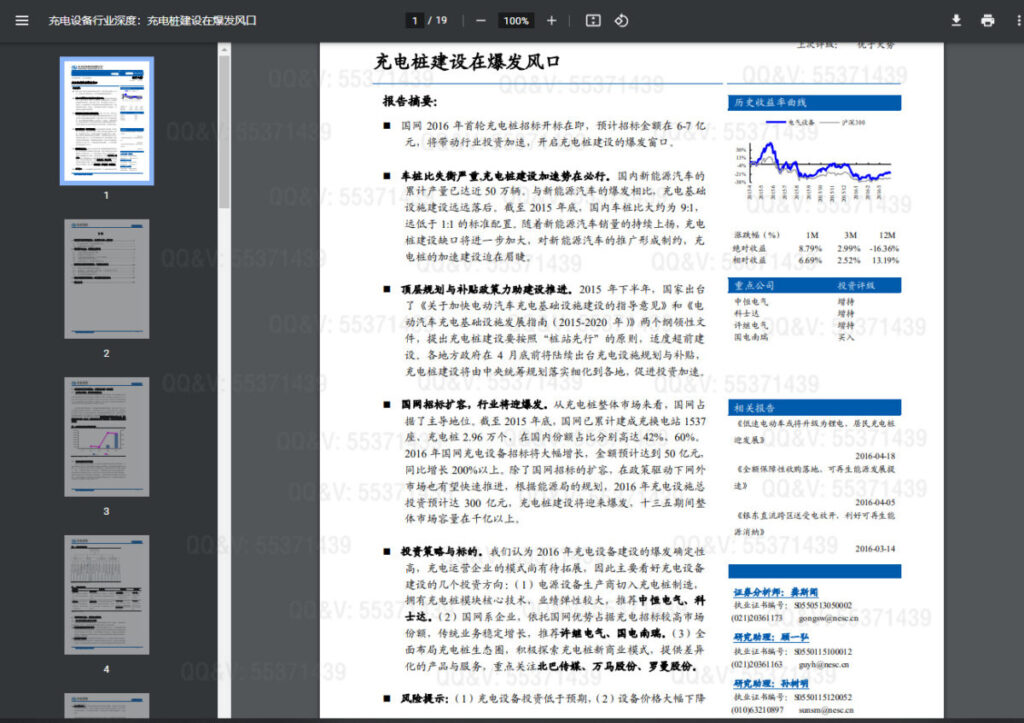
Task: Open page 2 thumbnail
Action: pos(106,279)
